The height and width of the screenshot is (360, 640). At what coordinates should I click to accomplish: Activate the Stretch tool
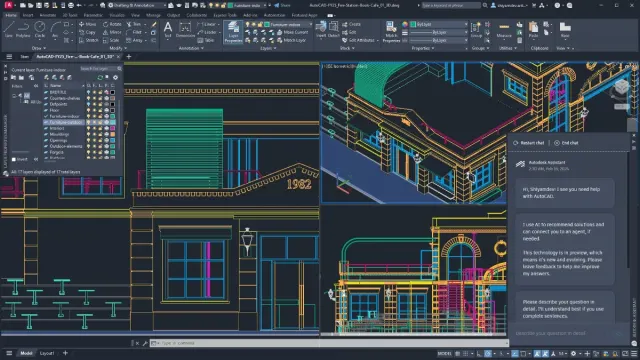click(x=89, y=40)
